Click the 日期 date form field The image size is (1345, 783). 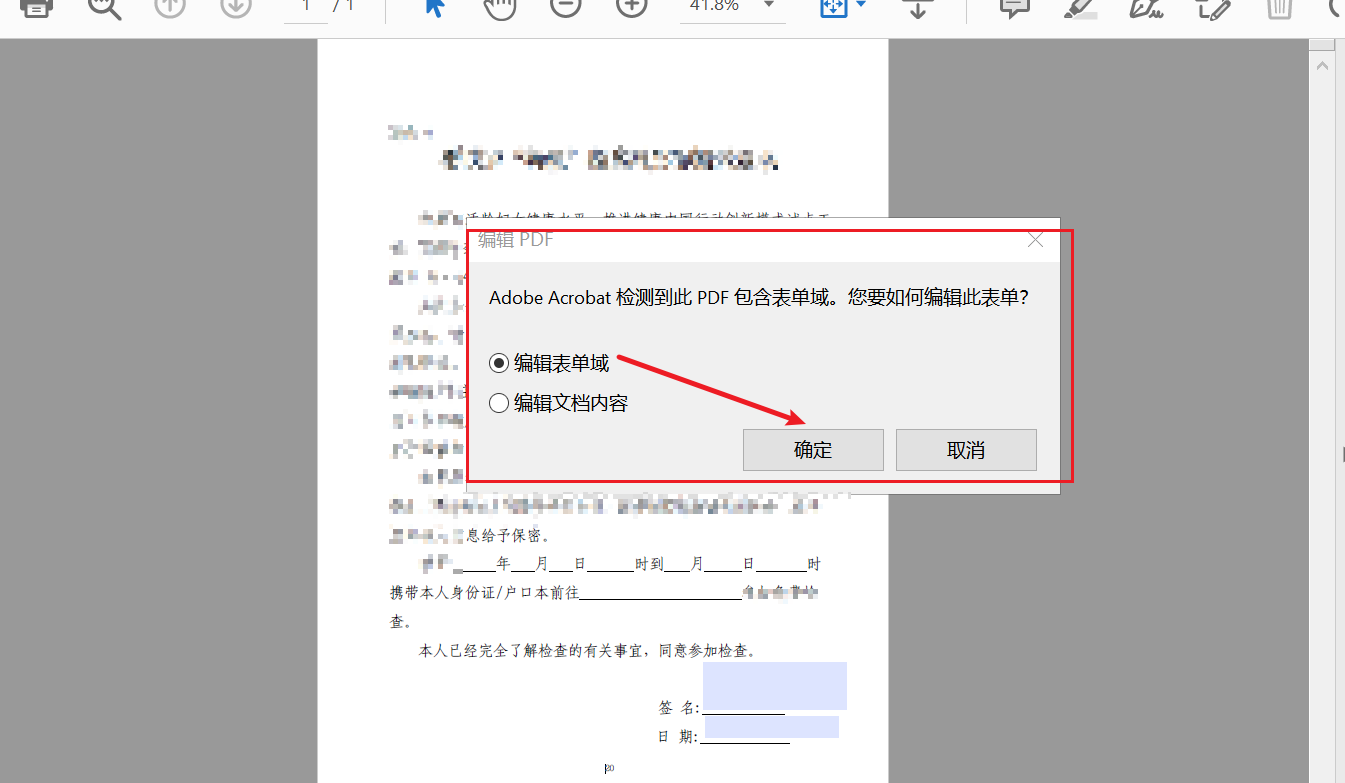click(772, 727)
